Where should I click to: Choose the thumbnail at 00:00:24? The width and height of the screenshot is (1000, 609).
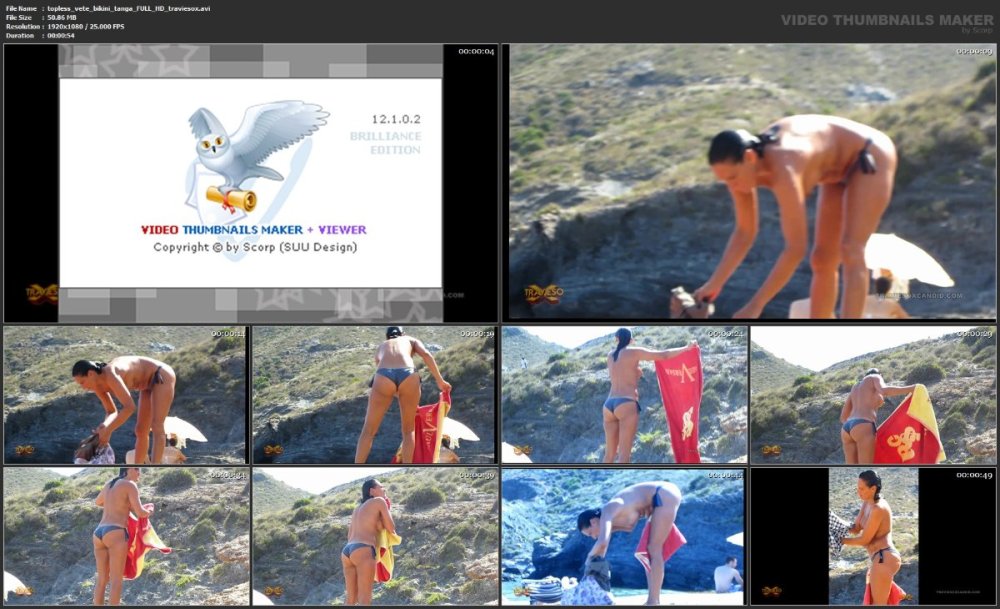[624, 395]
